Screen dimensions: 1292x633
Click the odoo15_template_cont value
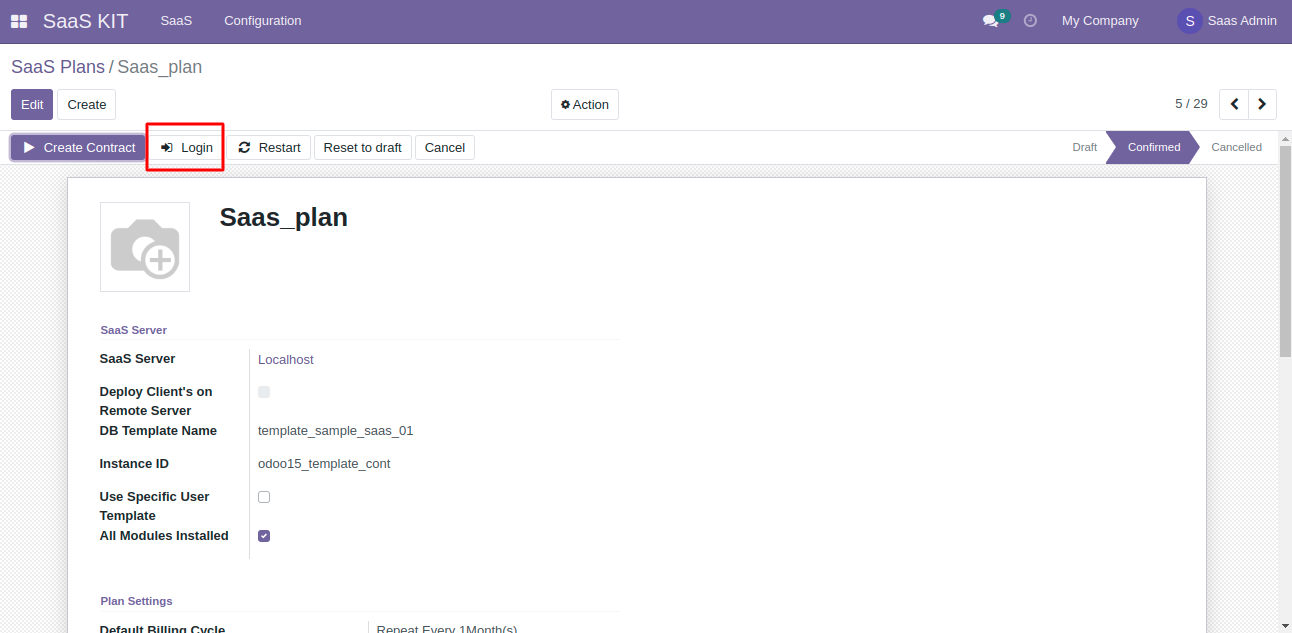click(324, 464)
